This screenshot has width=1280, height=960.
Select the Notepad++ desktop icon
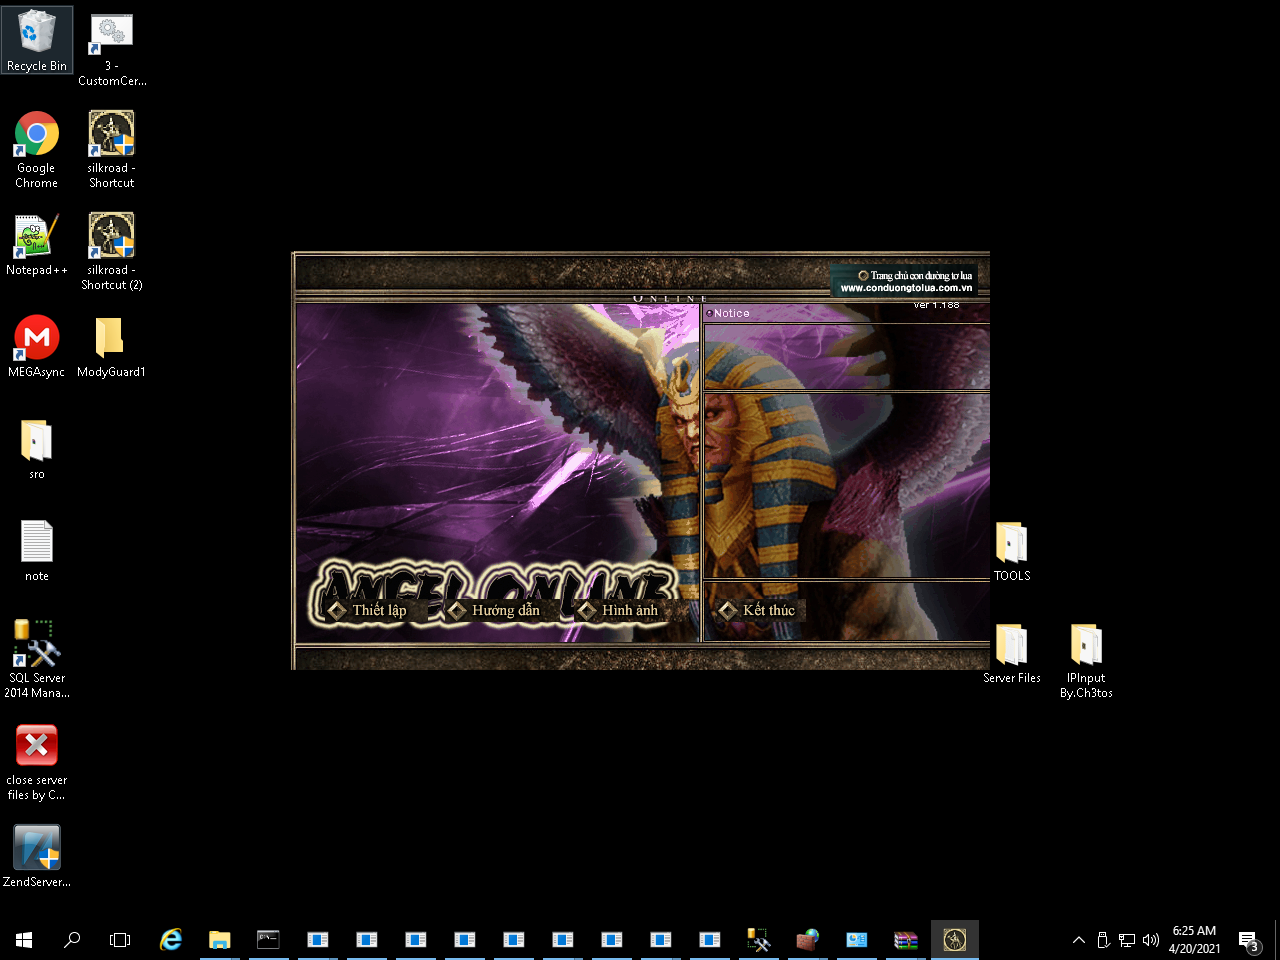[37, 245]
